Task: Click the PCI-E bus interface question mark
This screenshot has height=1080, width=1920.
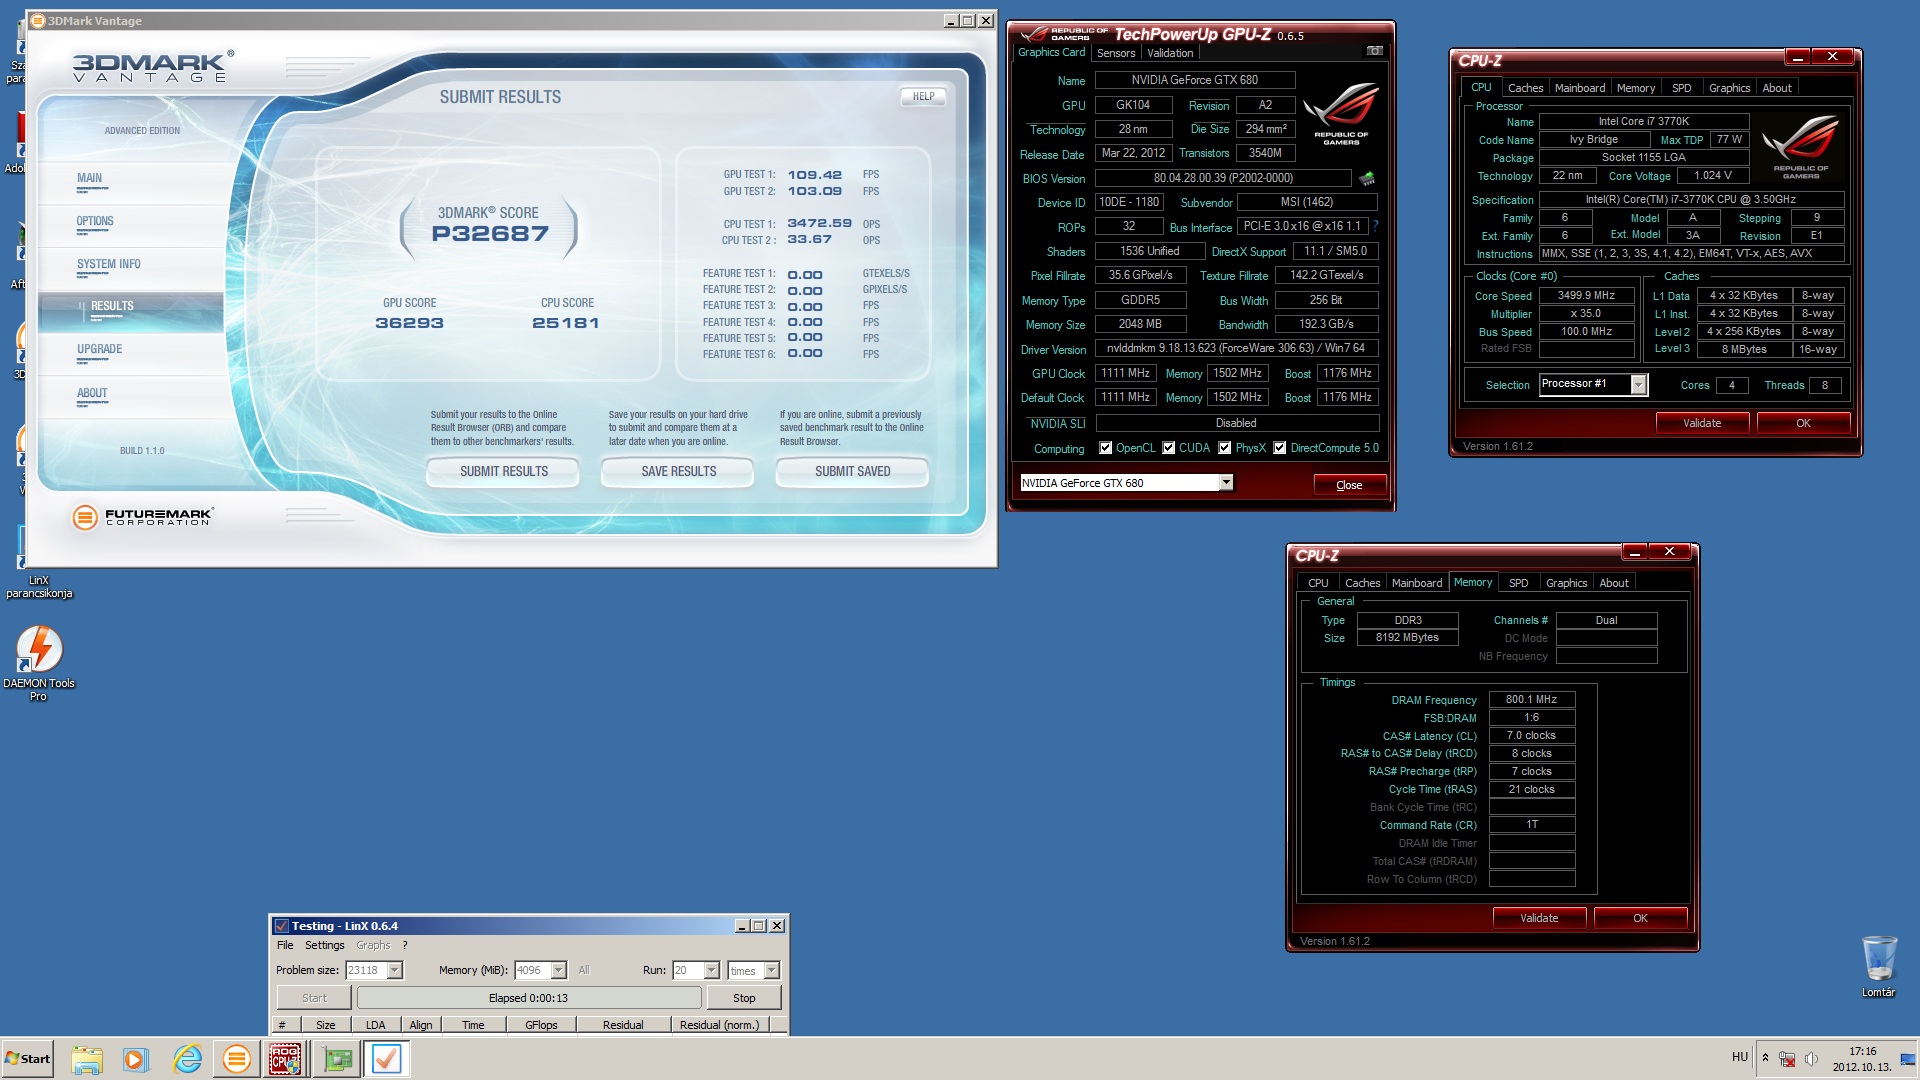Action: tap(1376, 227)
